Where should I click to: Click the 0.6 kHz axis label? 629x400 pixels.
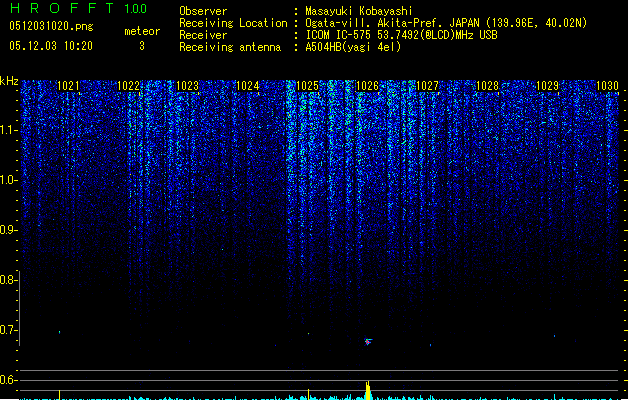pos(8,380)
